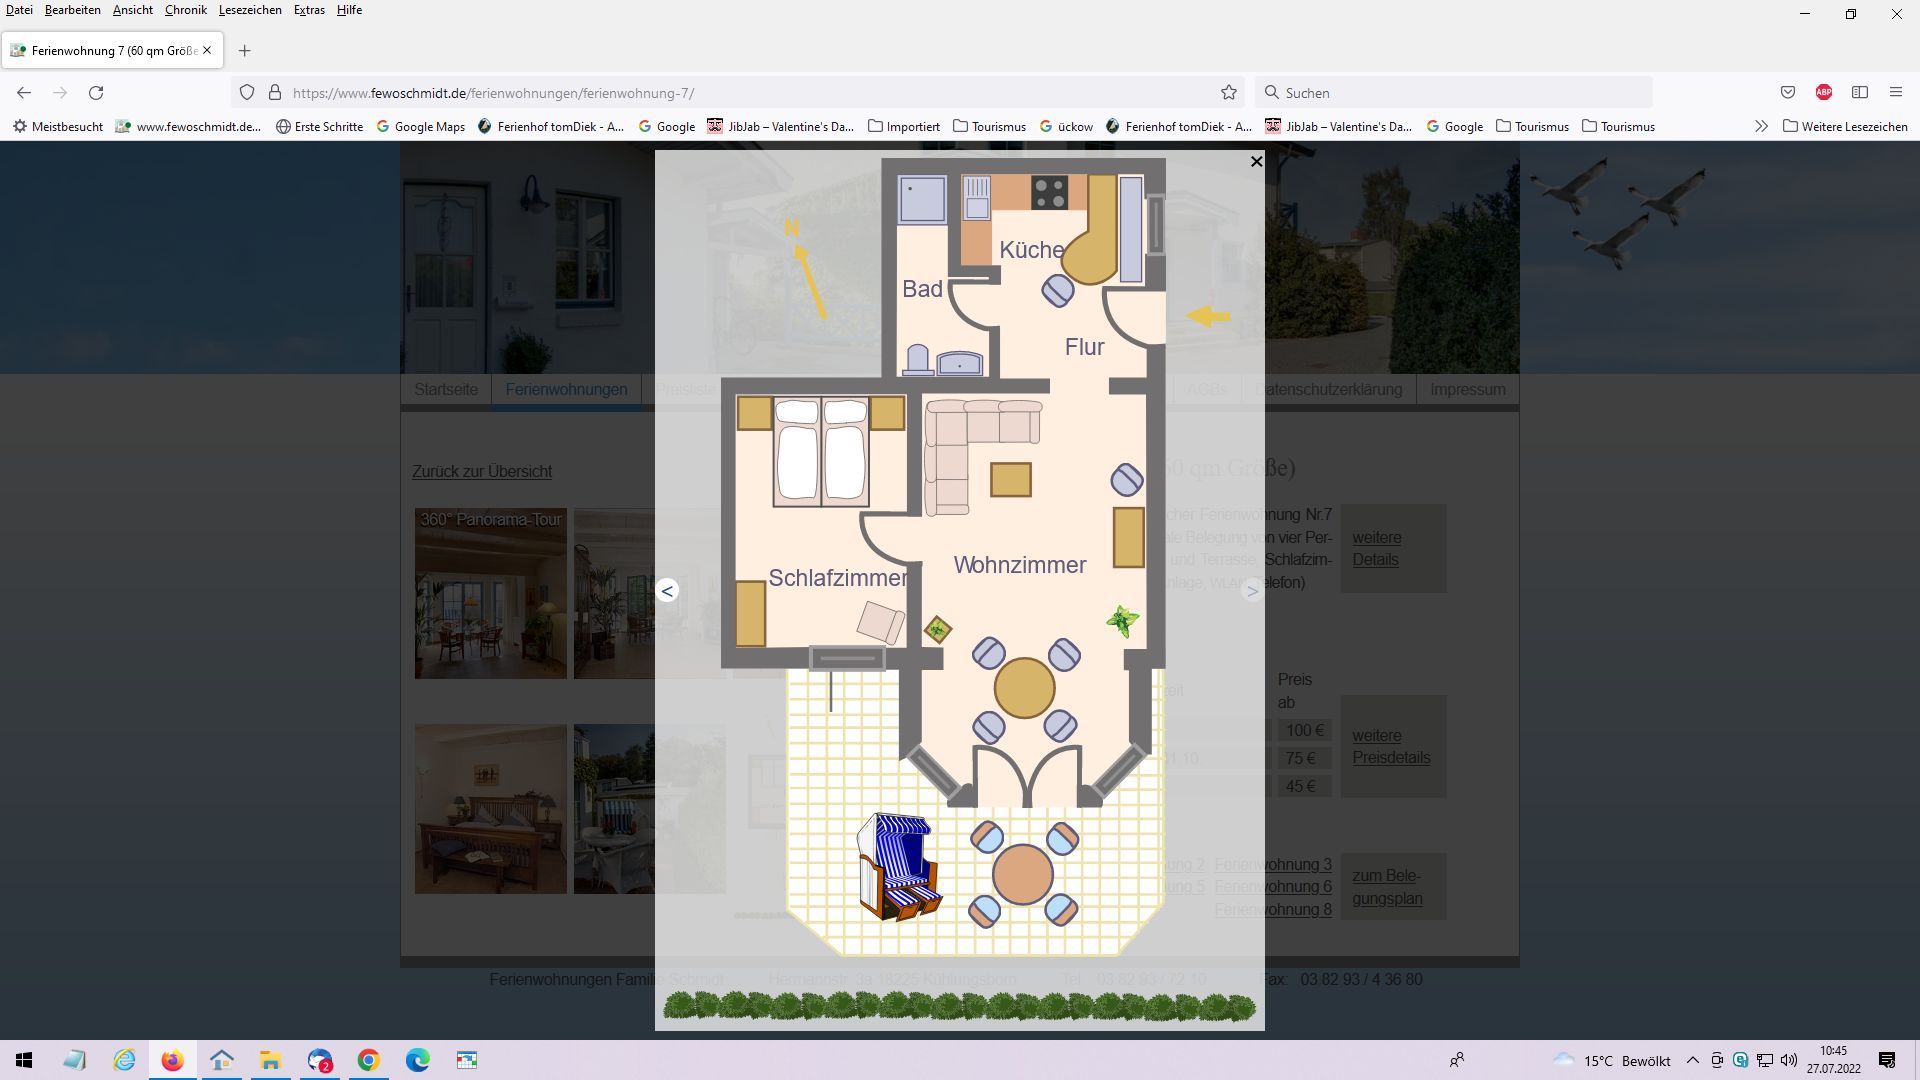Show more bookmarks chevron
Image resolution: width=1920 pixels, height=1080 pixels.
point(1761,127)
